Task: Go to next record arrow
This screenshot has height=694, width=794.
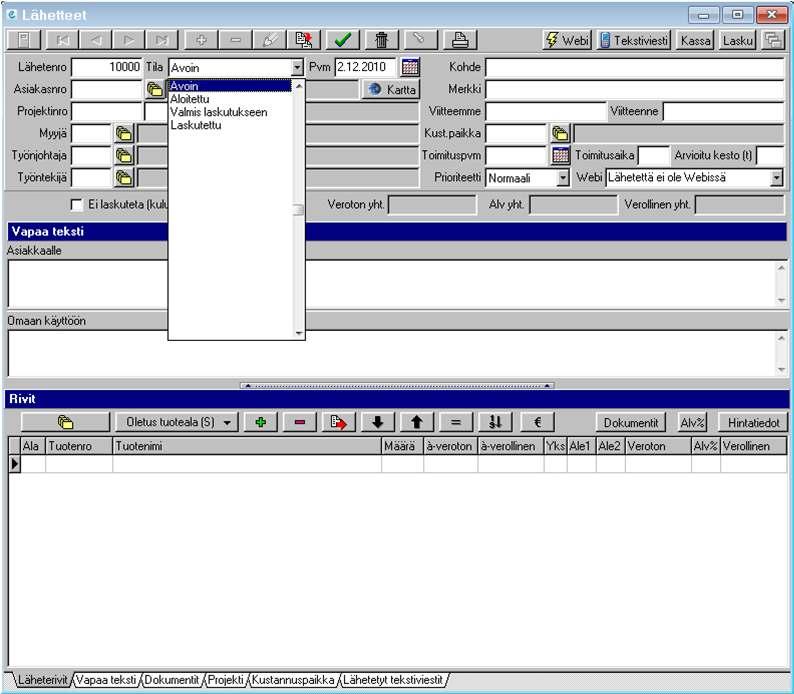Action: coord(129,39)
